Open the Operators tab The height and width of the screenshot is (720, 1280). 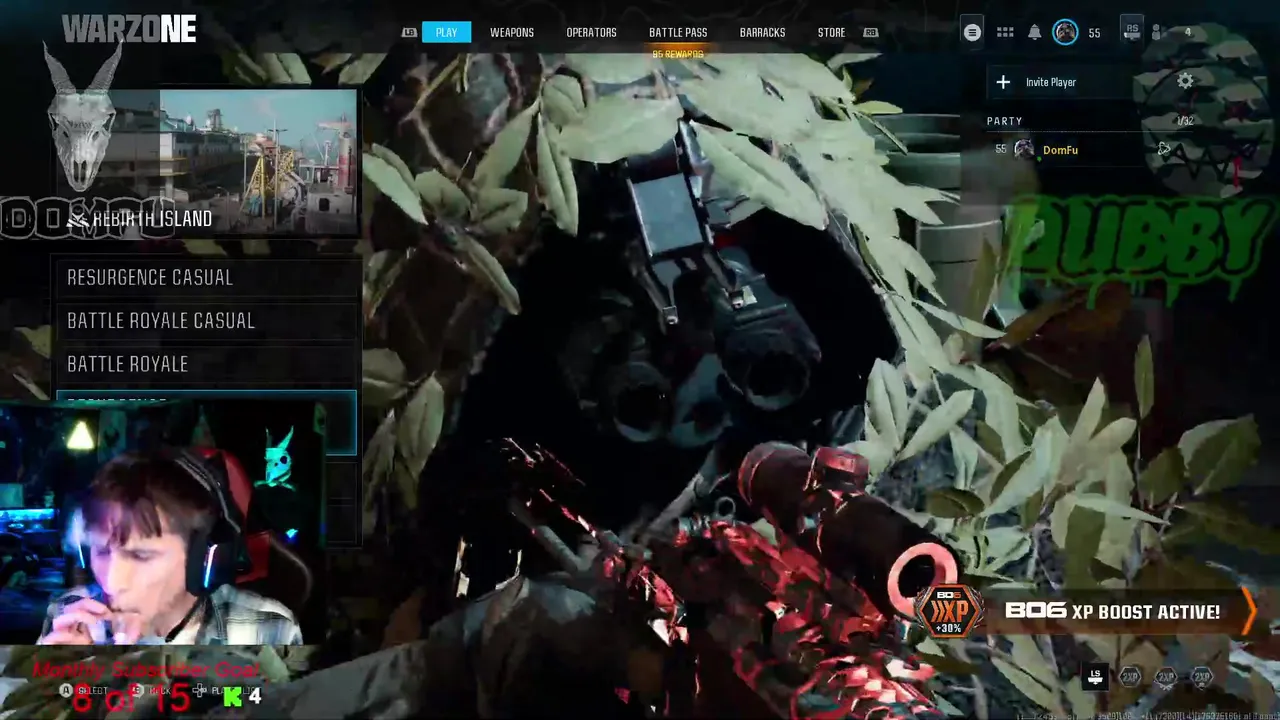[591, 32]
